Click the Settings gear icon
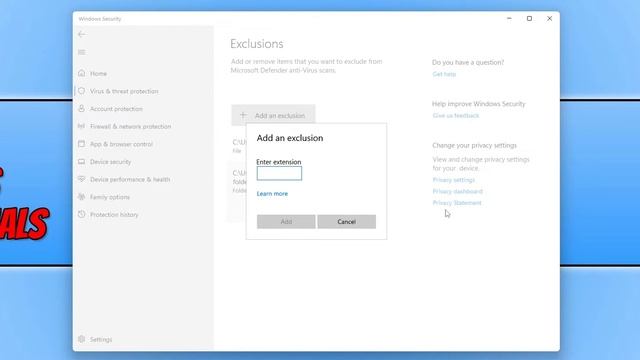The height and width of the screenshot is (360, 640). (x=82, y=339)
